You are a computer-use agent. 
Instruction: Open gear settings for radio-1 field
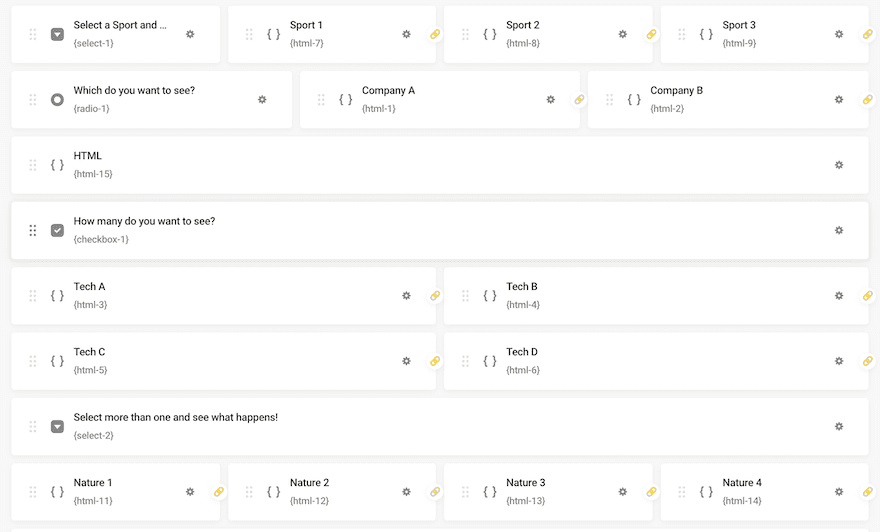click(262, 100)
